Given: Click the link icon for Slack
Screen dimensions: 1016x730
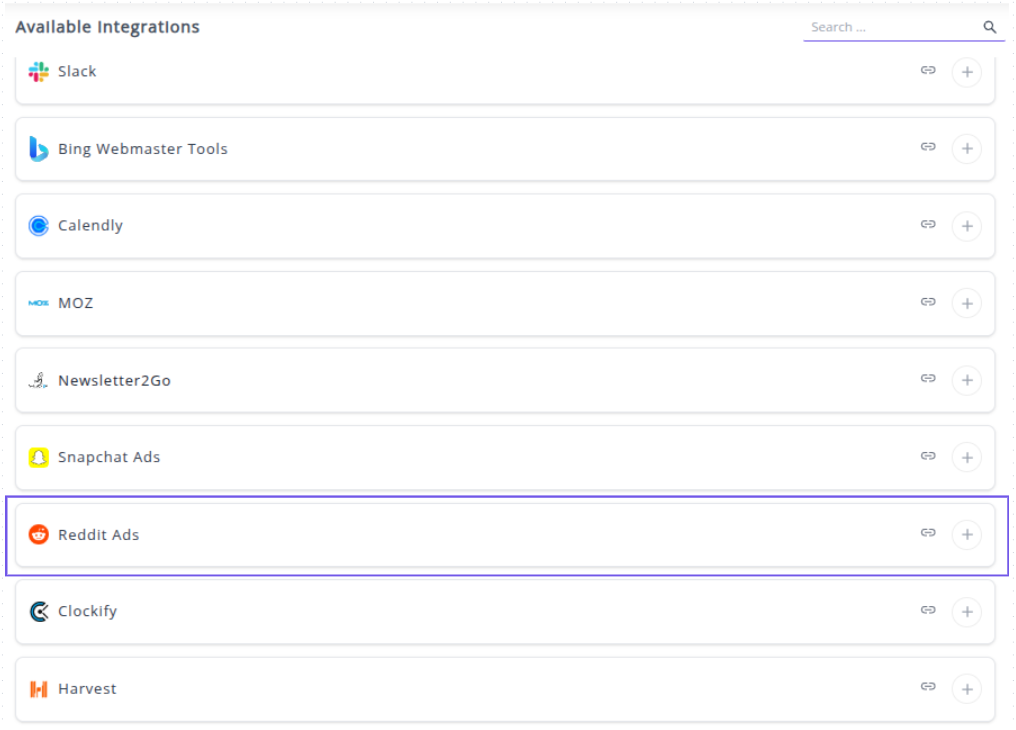Looking at the screenshot, I should pos(928,70).
